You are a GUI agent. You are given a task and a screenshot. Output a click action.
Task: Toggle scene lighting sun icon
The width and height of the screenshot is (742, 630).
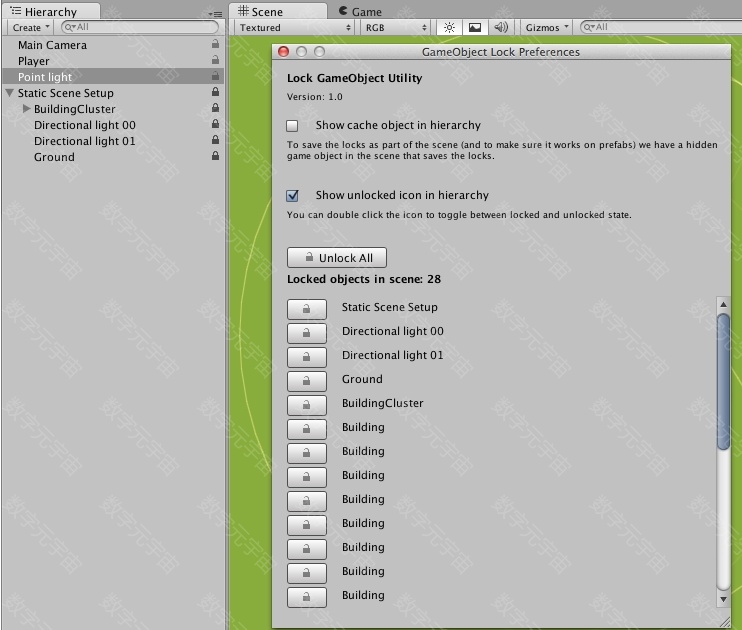pyautogui.click(x=449, y=27)
